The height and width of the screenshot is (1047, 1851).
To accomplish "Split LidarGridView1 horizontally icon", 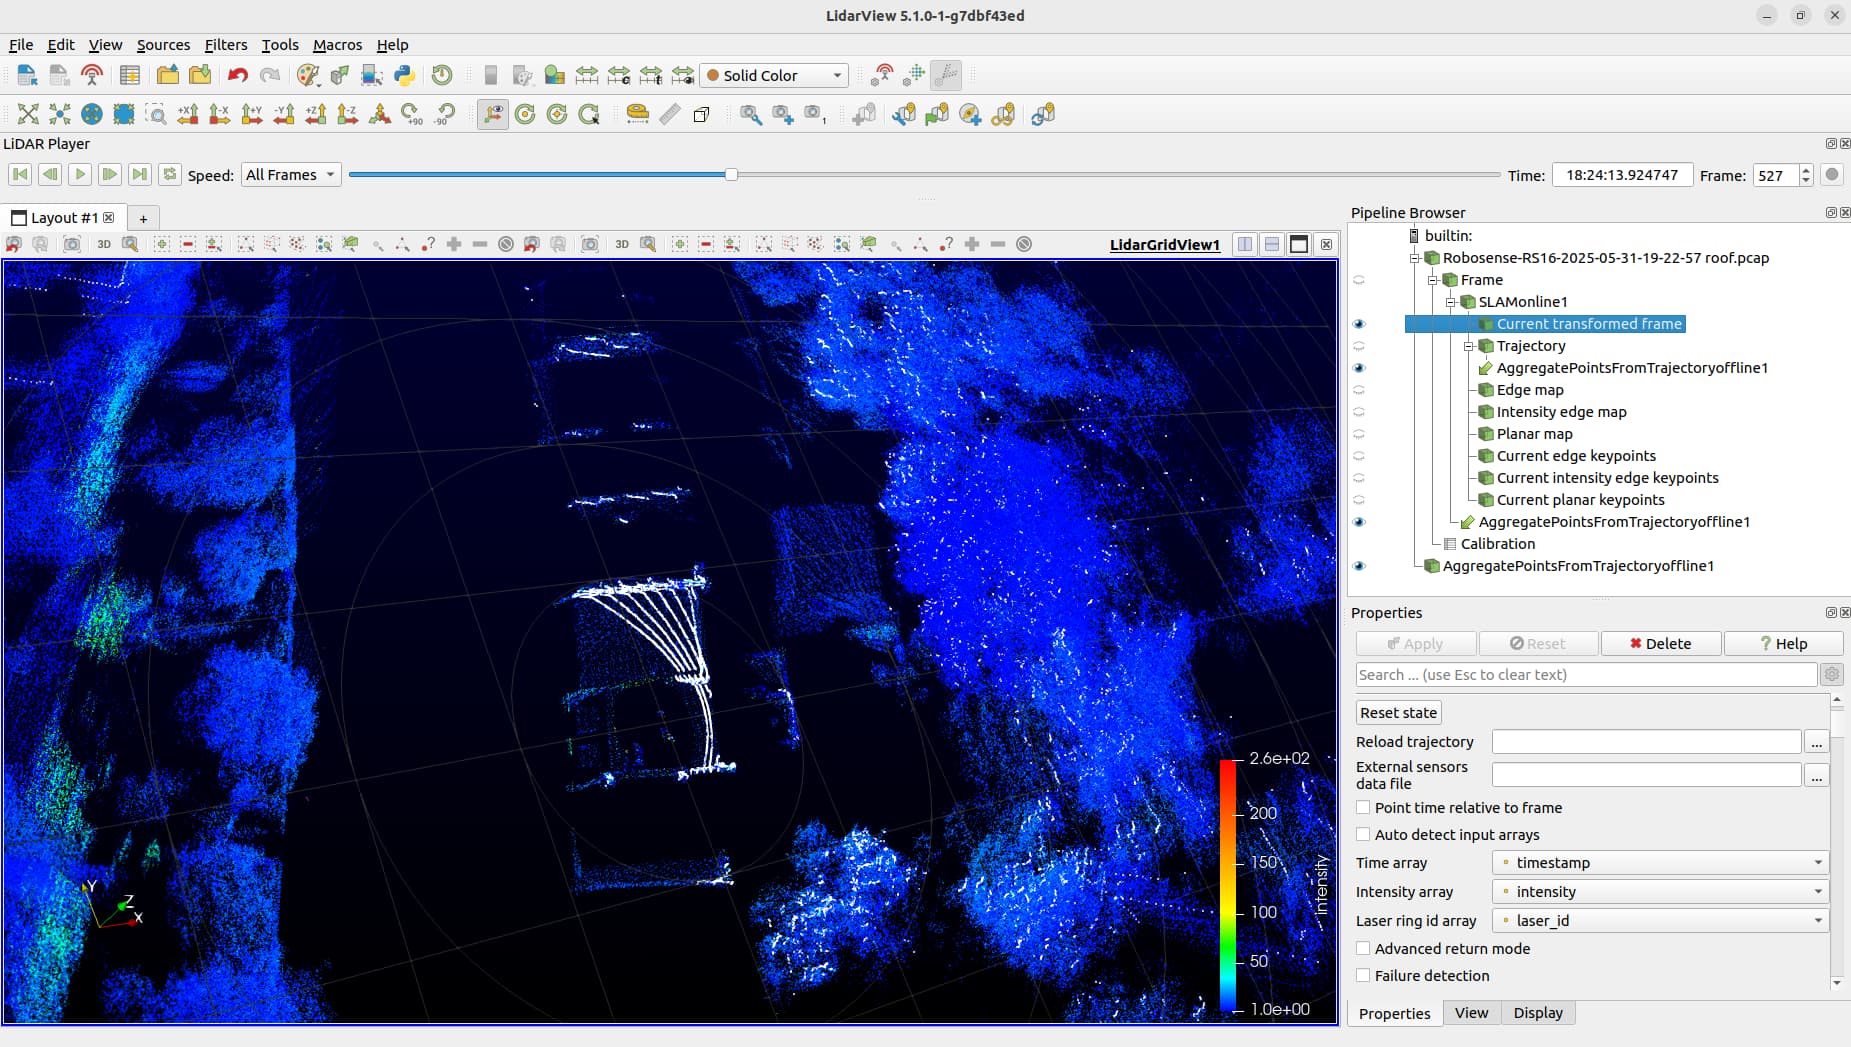I will click(1245, 244).
